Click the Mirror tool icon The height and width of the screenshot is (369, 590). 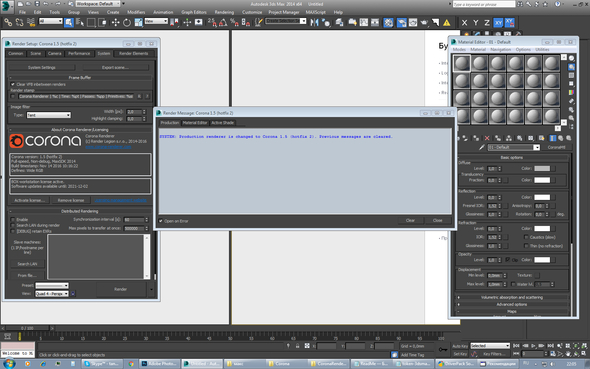(x=314, y=23)
